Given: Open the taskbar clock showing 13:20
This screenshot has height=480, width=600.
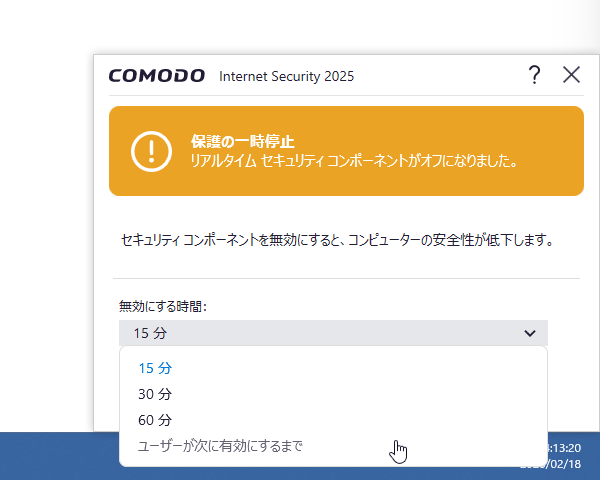Looking at the screenshot, I should [x=565, y=448].
